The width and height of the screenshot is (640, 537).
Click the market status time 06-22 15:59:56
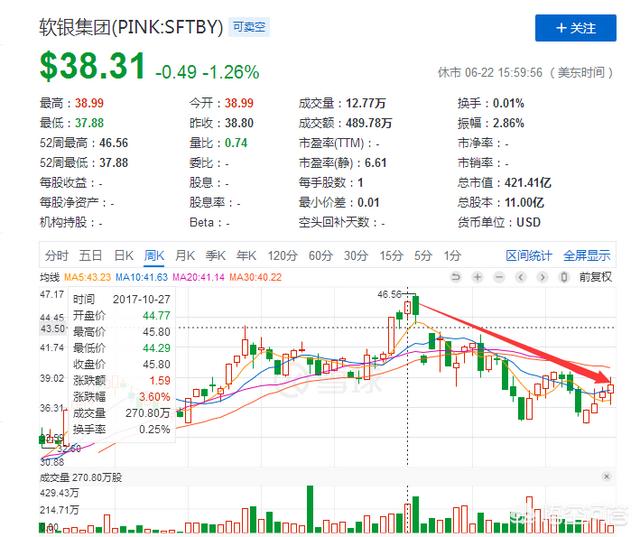coord(504,73)
